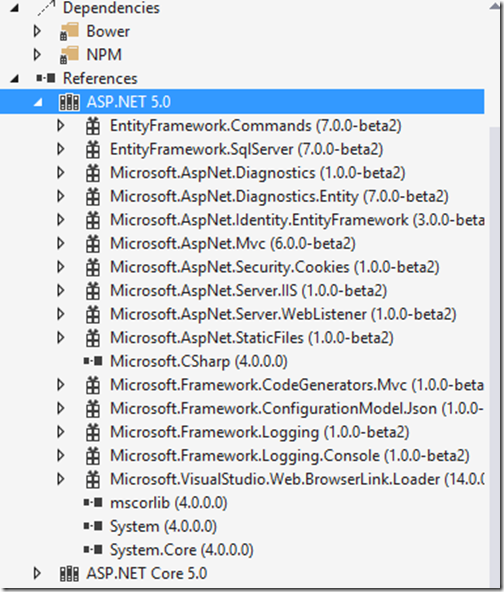The image size is (504, 592).
Task: Collapse the ASP.NET 5.0 node
Action: [38, 102]
